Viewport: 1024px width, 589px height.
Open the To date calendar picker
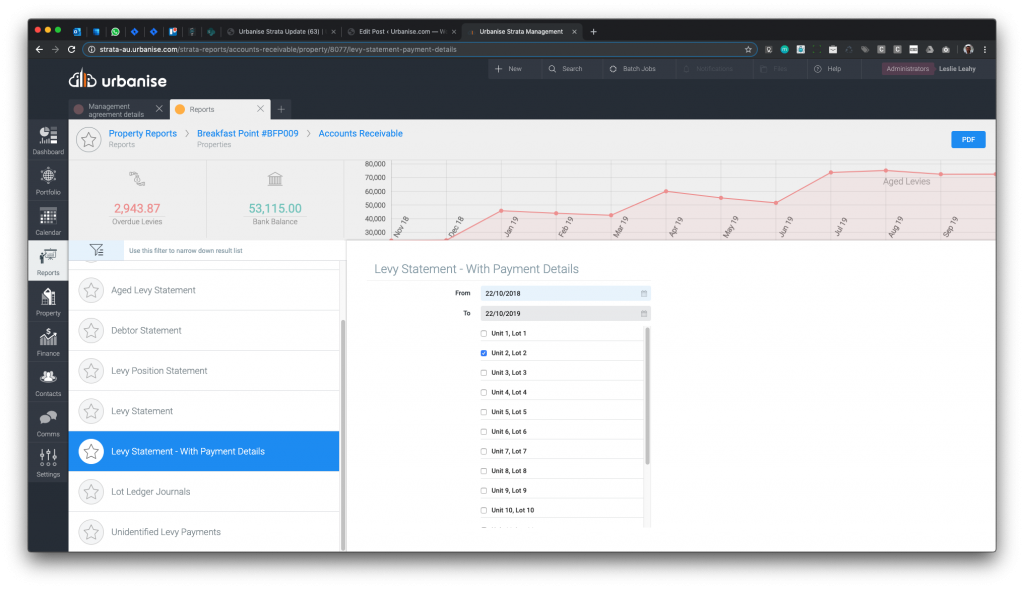coord(644,313)
